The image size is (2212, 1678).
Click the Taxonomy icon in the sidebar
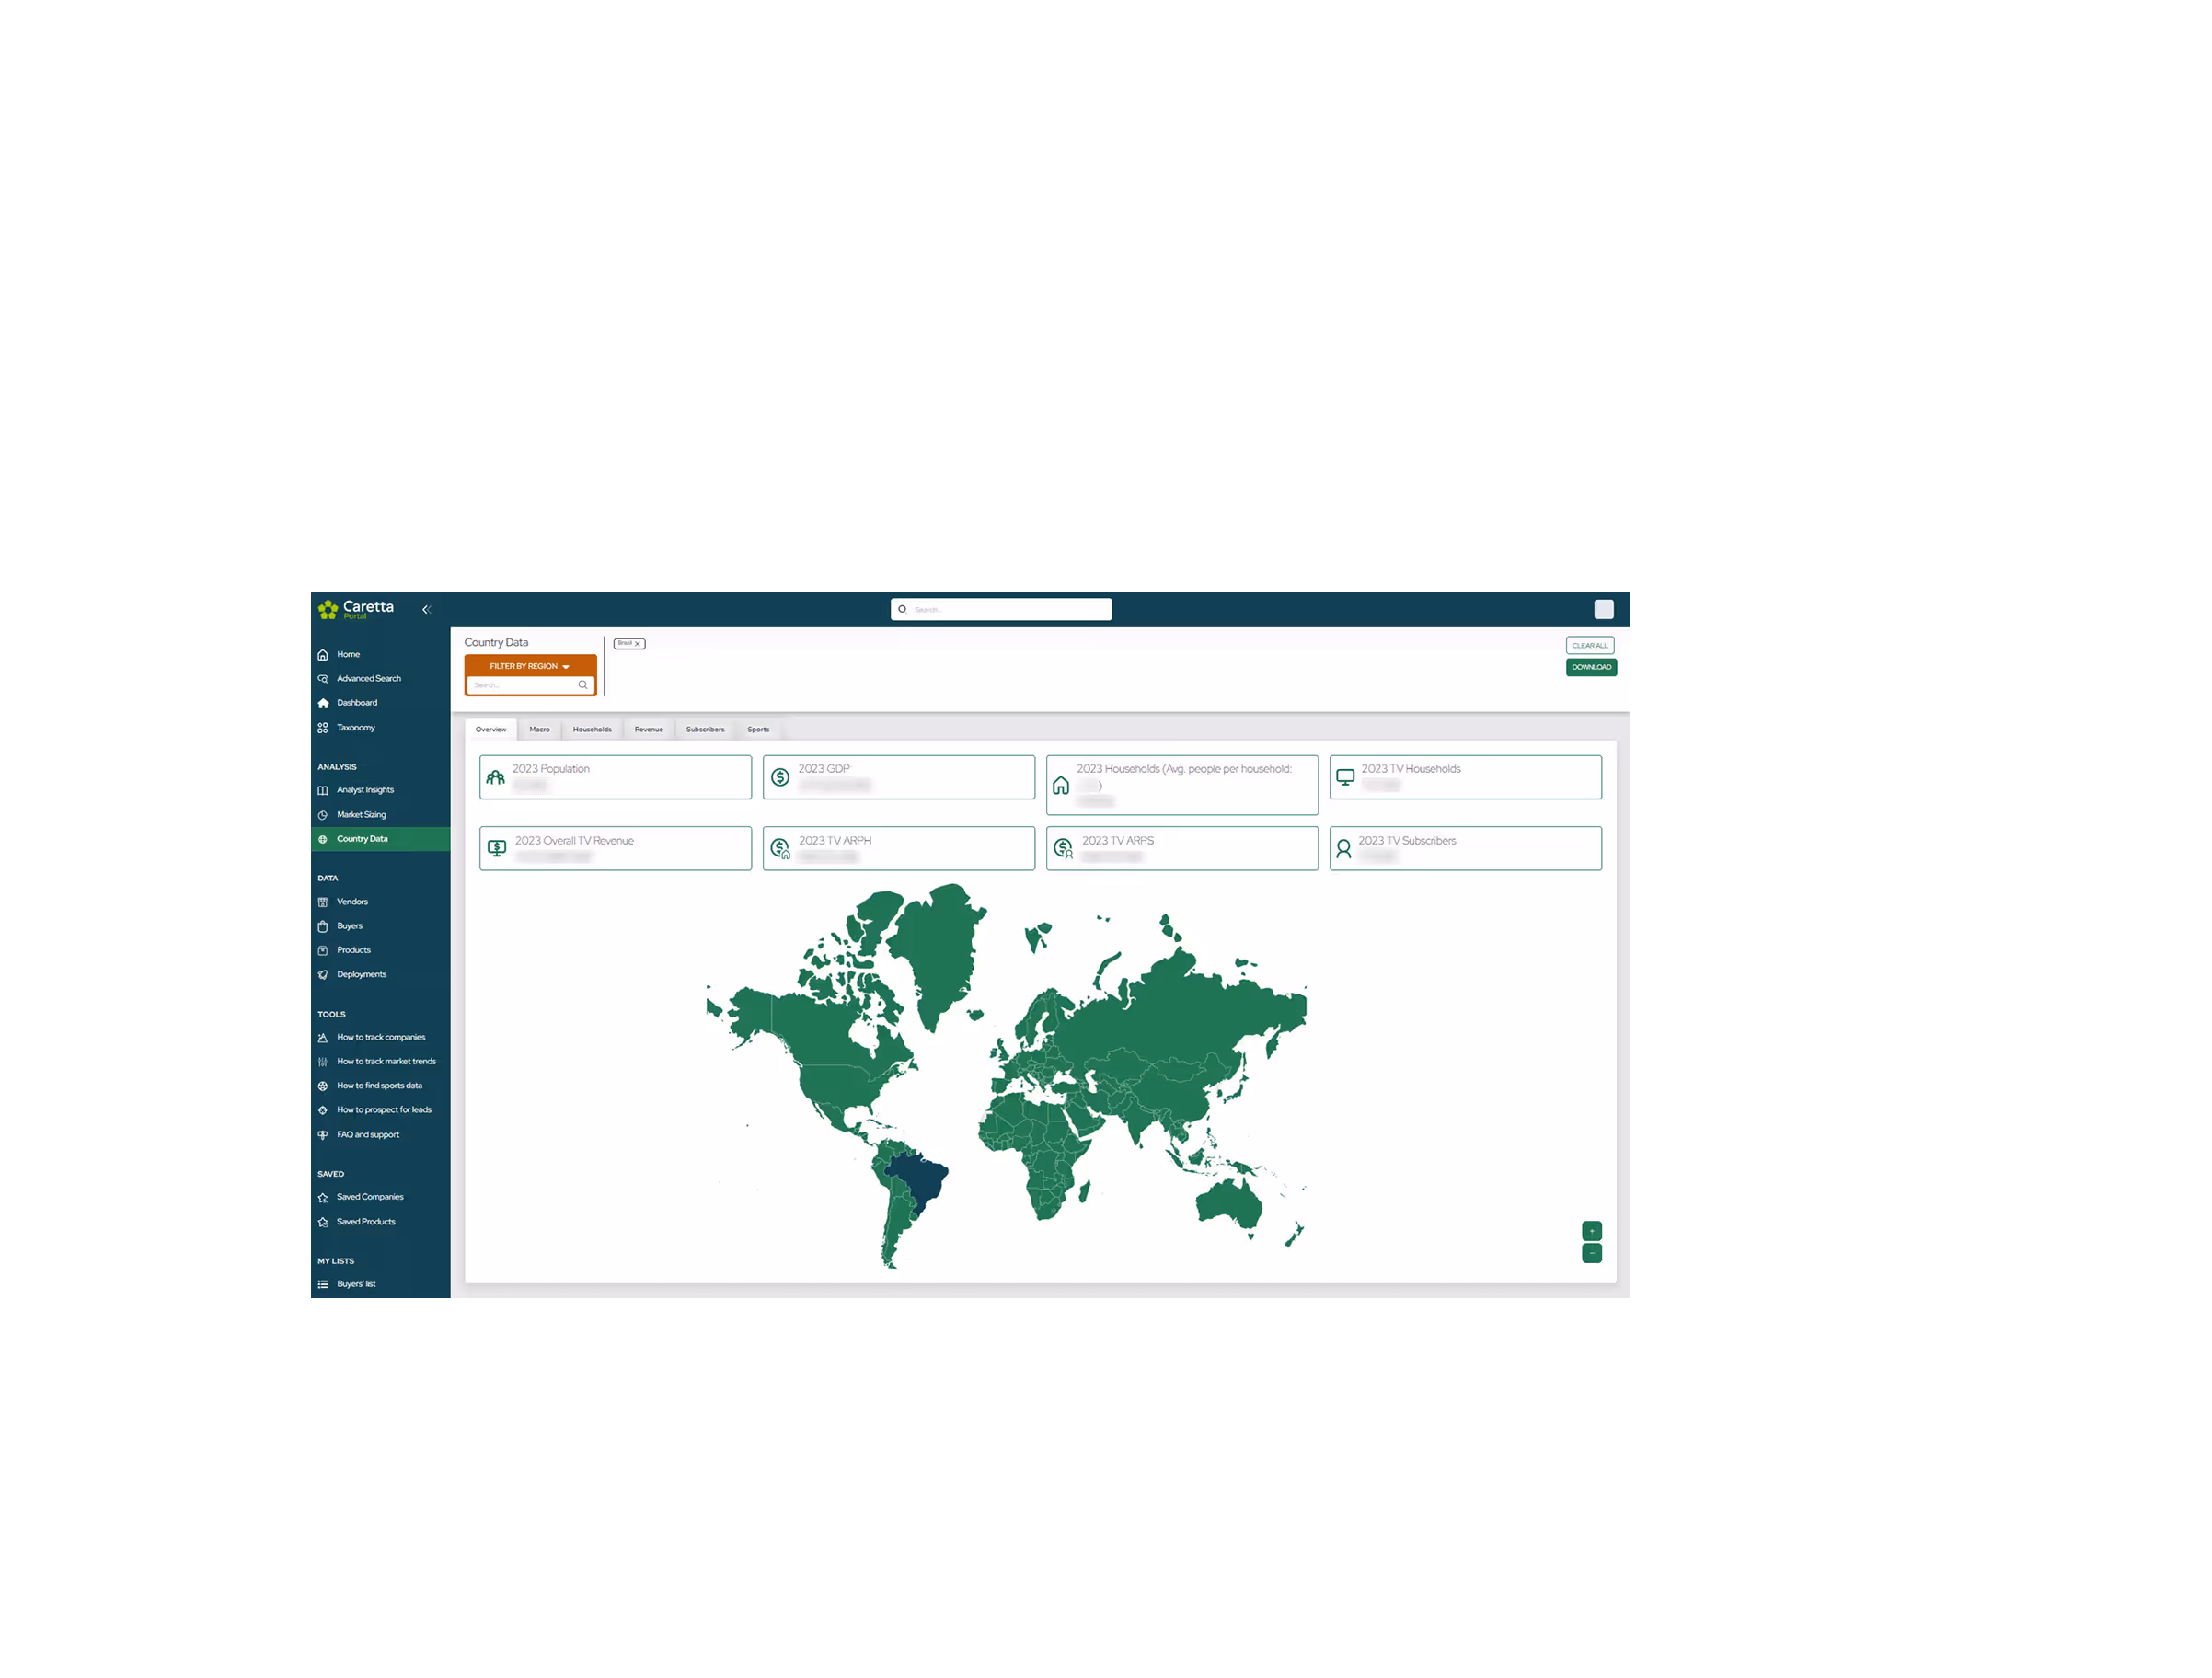pos(323,728)
